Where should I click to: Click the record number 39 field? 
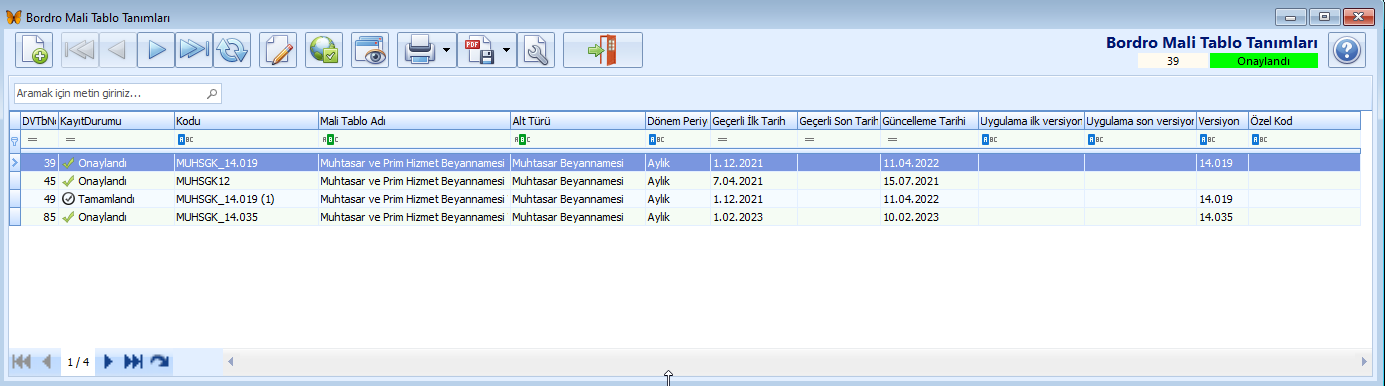1172,61
